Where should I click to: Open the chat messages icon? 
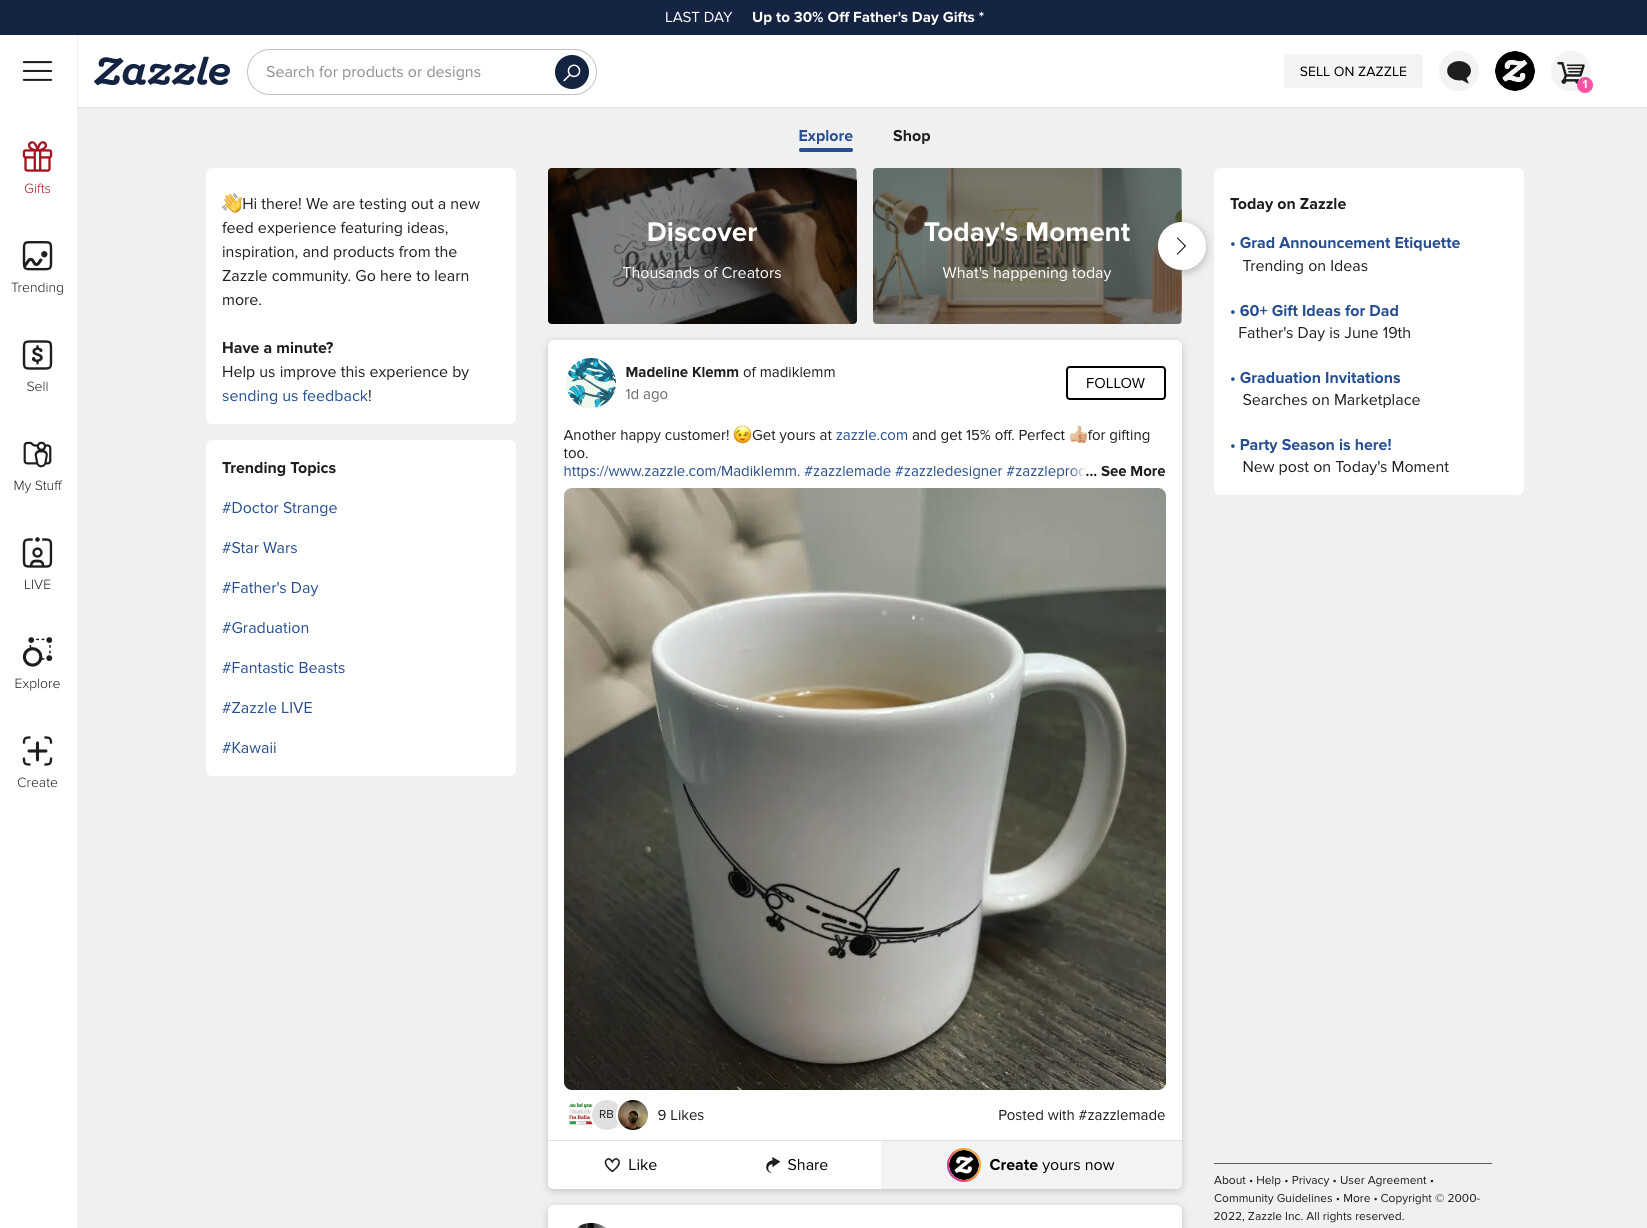coord(1459,71)
